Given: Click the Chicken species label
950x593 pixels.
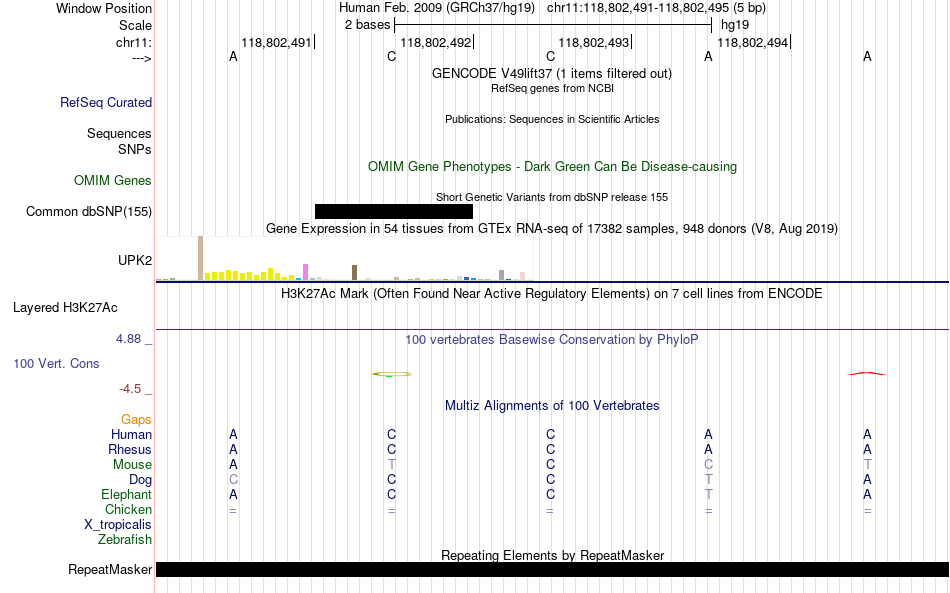Looking at the screenshot, I should [x=128, y=509].
